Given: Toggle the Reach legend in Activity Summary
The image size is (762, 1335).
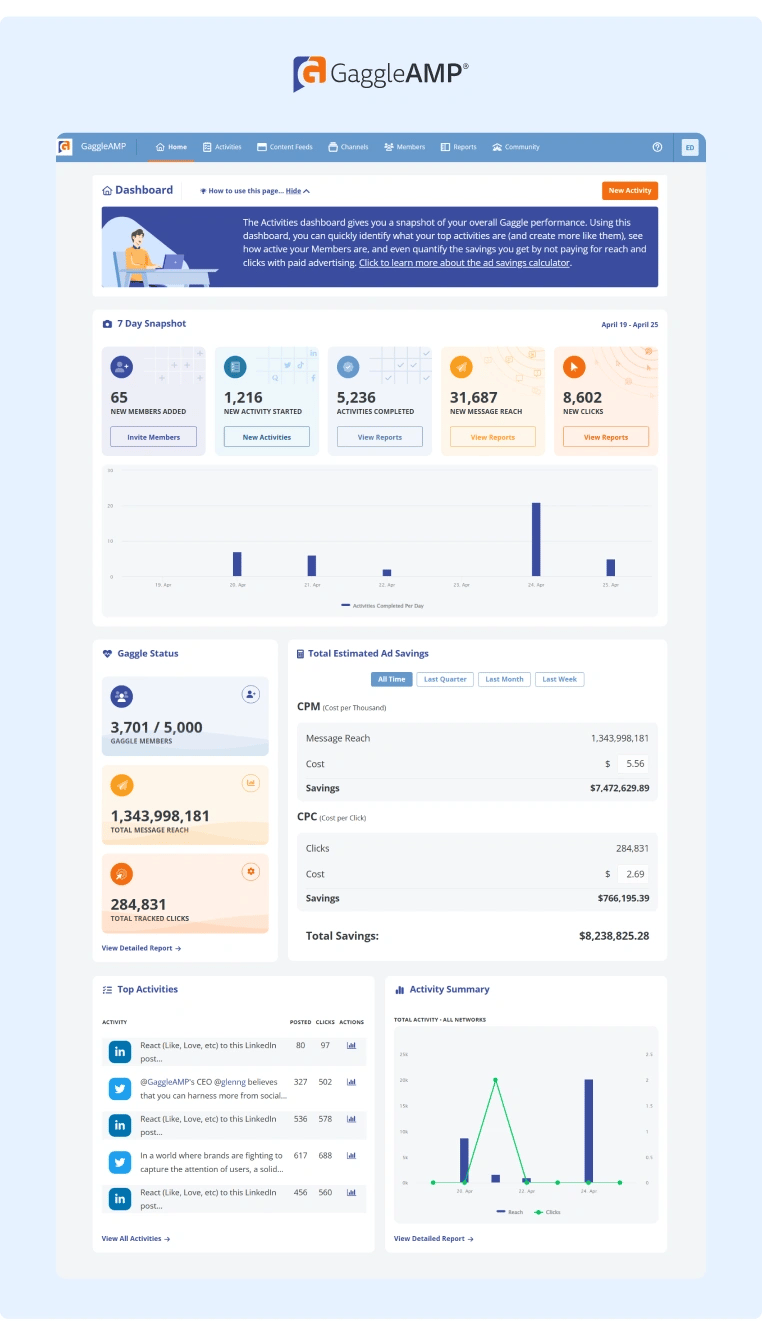Looking at the screenshot, I should click(x=510, y=1212).
